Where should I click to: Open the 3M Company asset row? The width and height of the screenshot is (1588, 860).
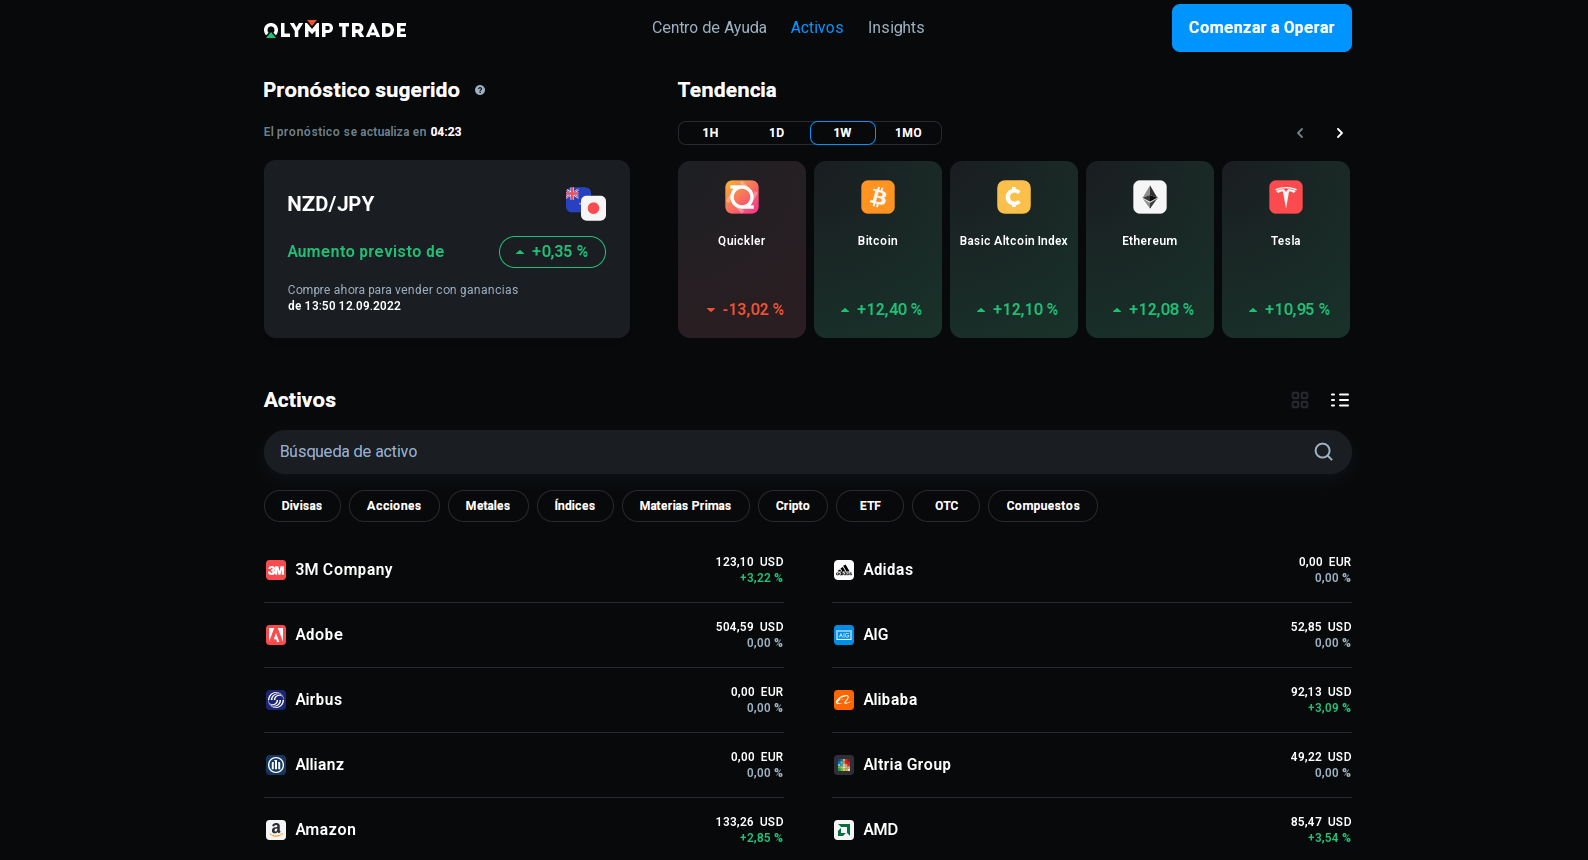524,570
